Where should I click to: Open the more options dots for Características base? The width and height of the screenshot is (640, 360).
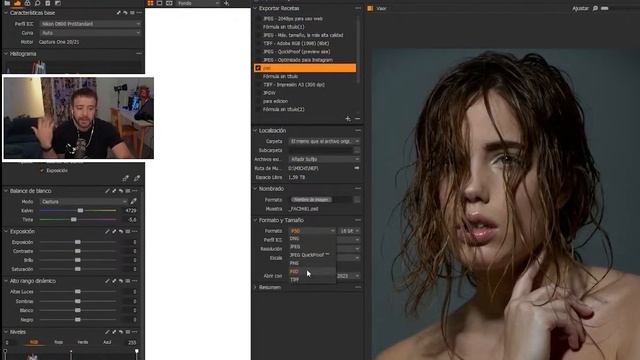tap(139, 13)
